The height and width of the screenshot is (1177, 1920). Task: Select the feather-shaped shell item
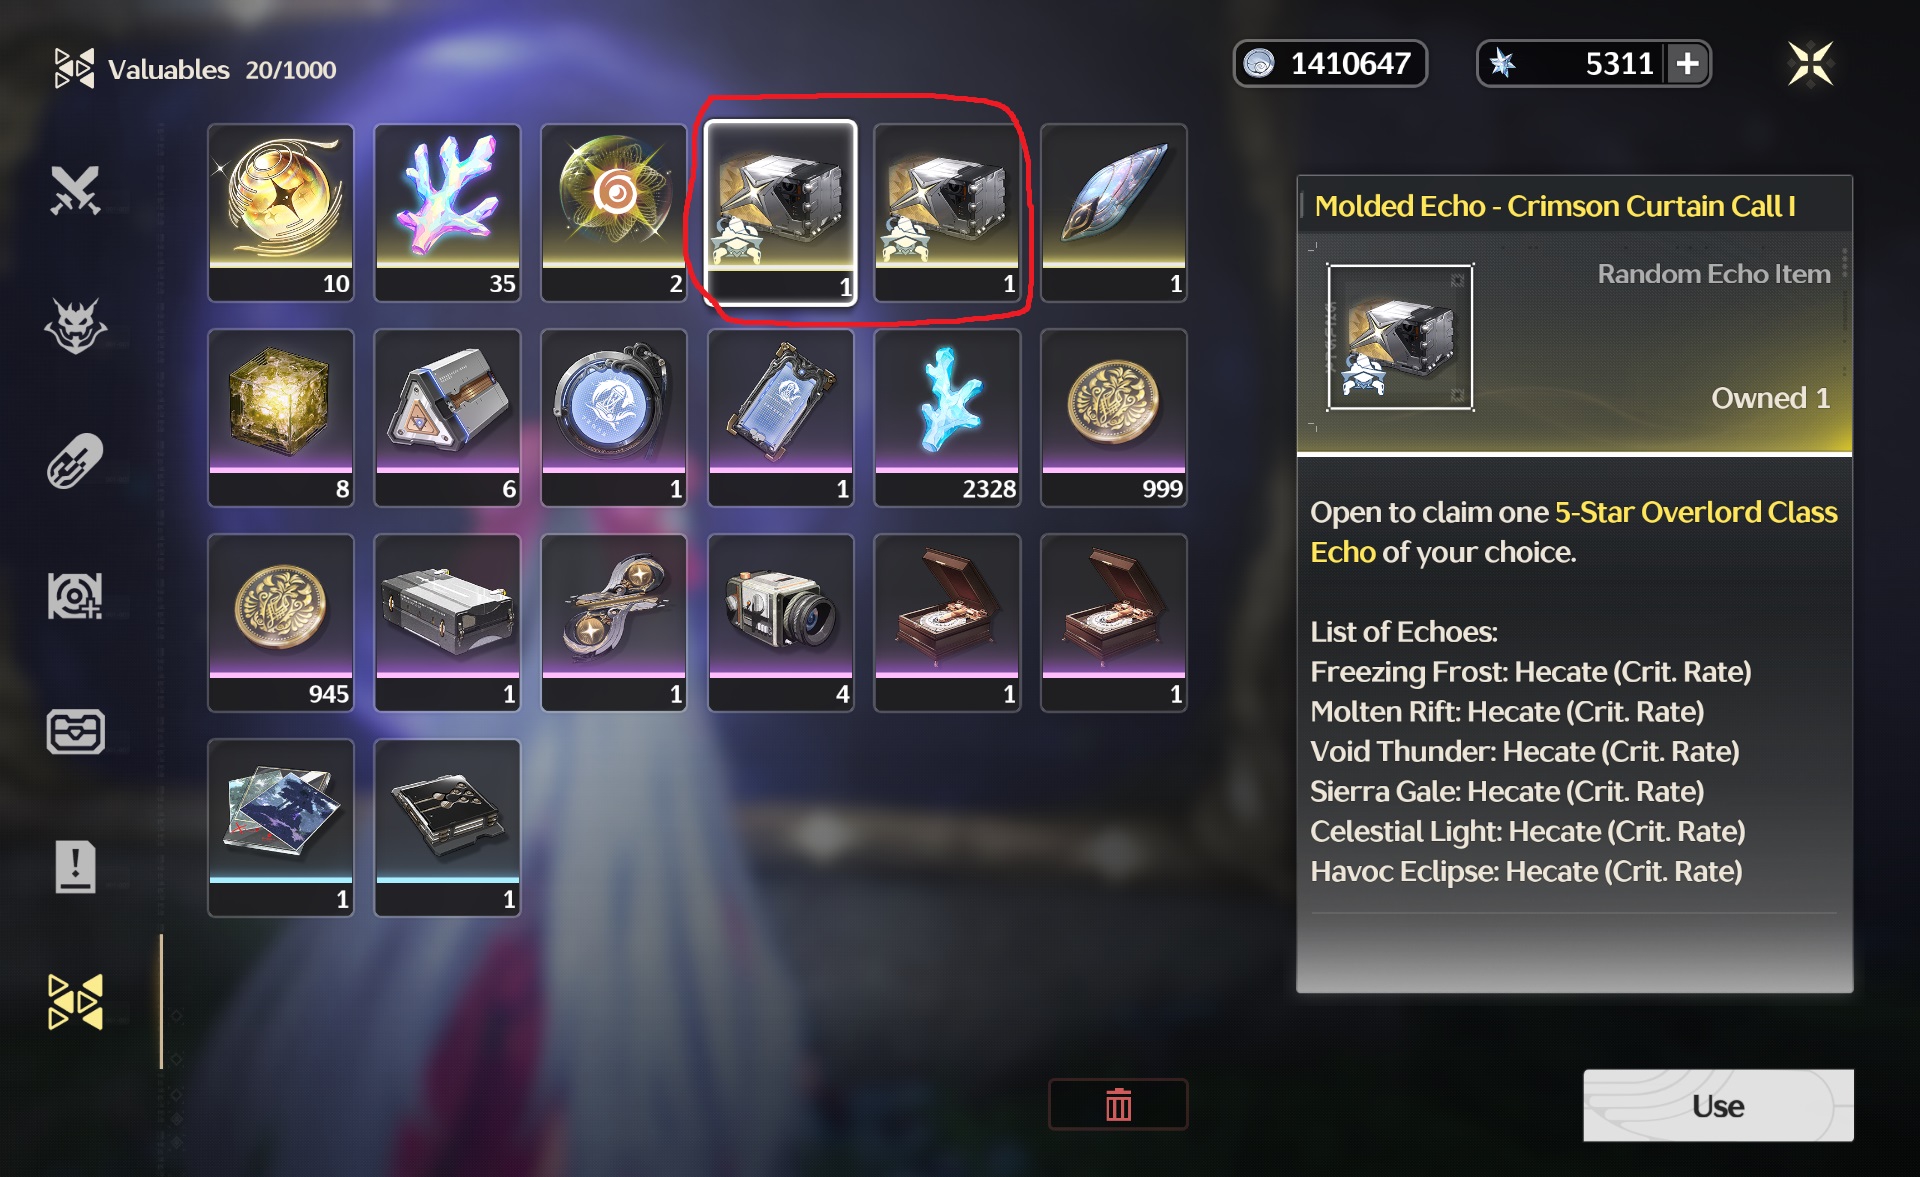pos(1114,213)
